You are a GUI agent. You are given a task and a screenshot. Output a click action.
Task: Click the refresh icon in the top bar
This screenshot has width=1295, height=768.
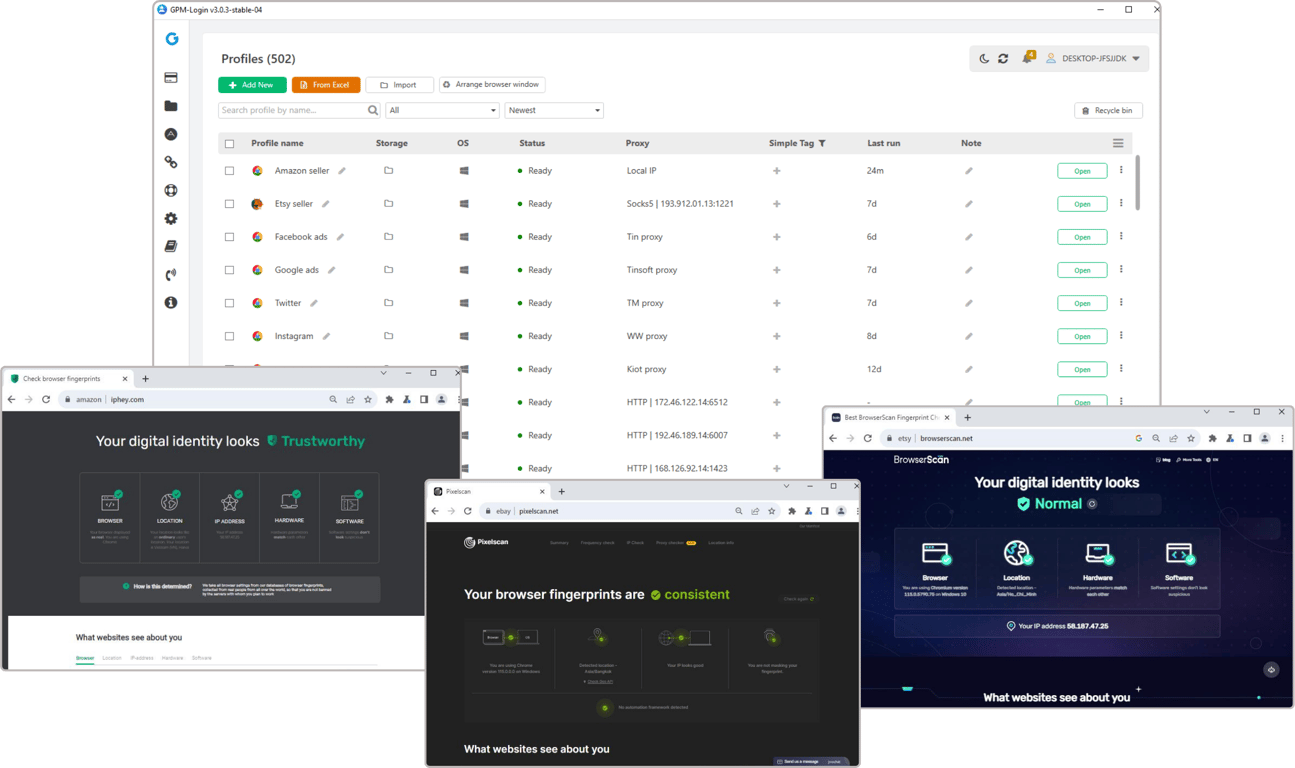[x=1003, y=58]
